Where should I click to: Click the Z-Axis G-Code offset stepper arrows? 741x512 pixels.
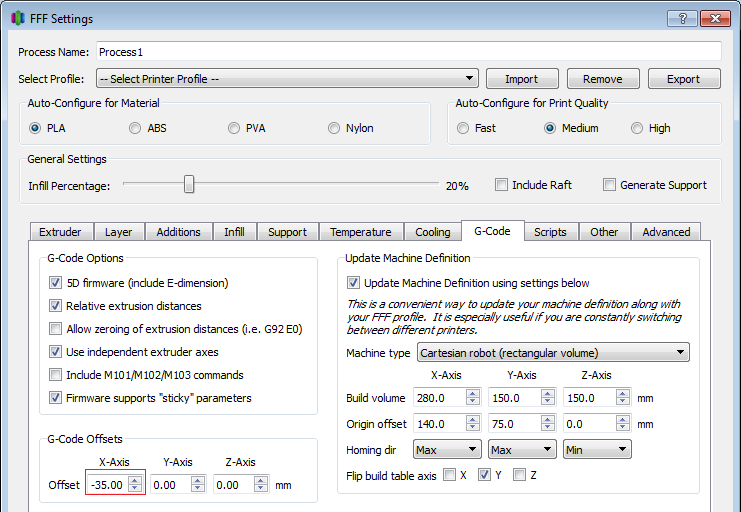pos(261,484)
